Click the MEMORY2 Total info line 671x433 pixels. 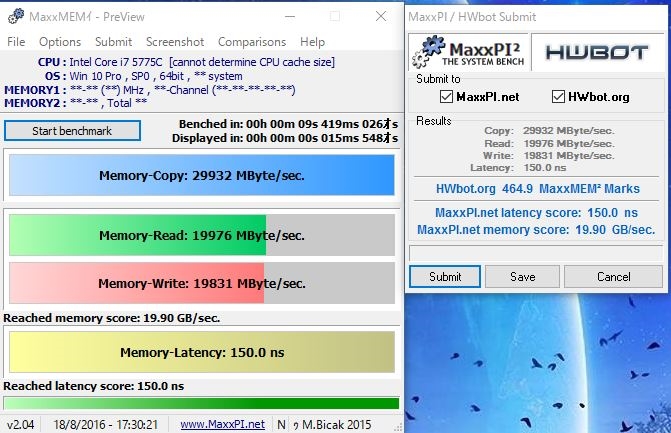(x=75, y=103)
